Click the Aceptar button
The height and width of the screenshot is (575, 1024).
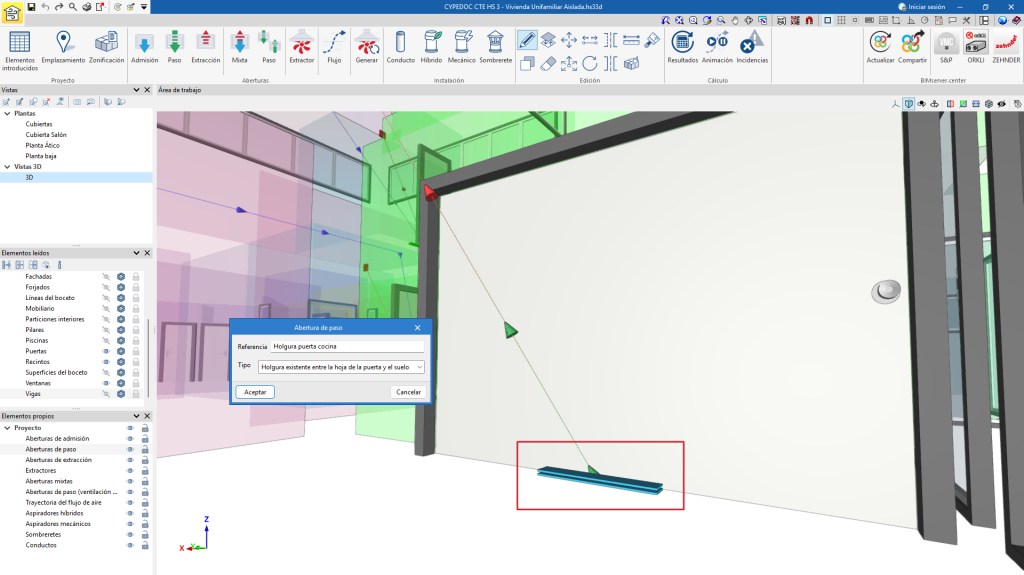[x=255, y=392]
